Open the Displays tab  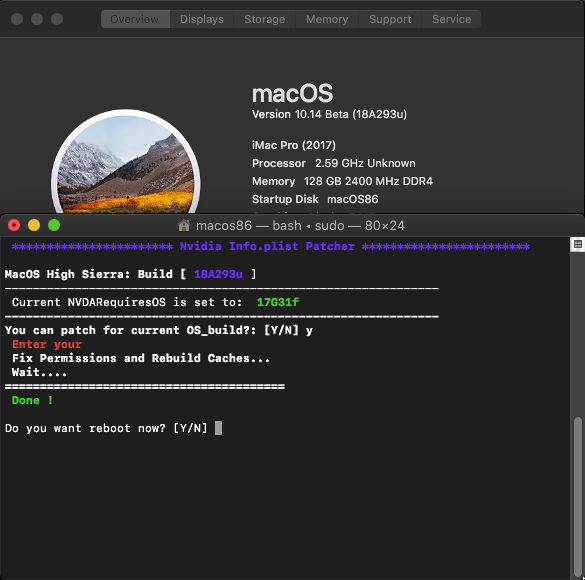click(x=202, y=19)
